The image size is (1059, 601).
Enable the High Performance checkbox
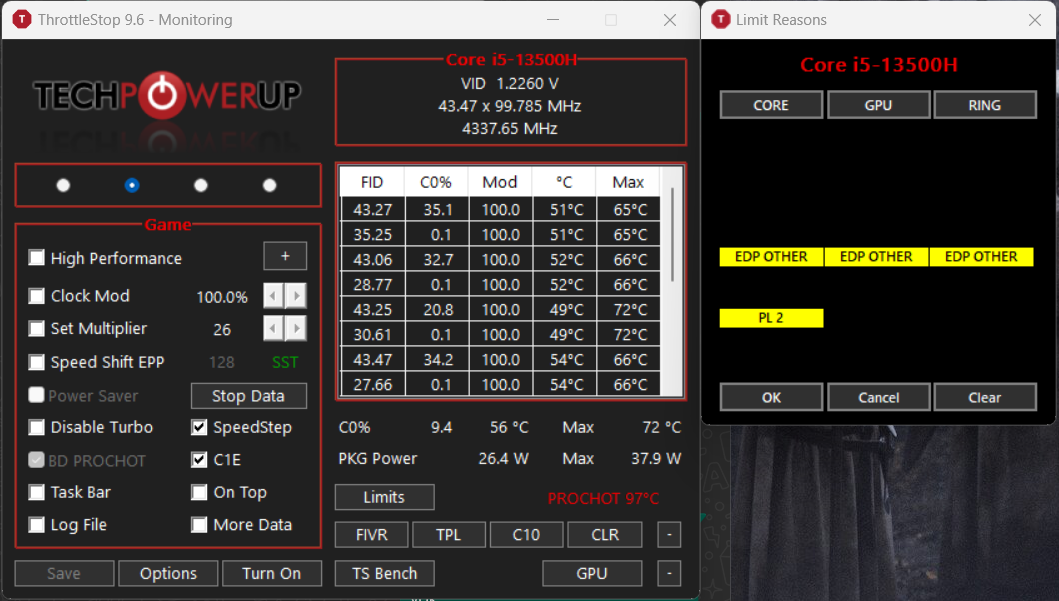pos(36,258)
